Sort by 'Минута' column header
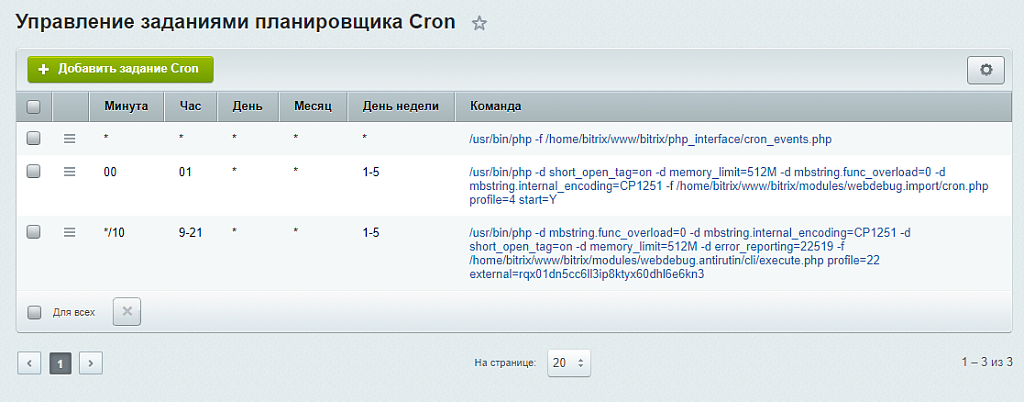 tap(126, 106)
